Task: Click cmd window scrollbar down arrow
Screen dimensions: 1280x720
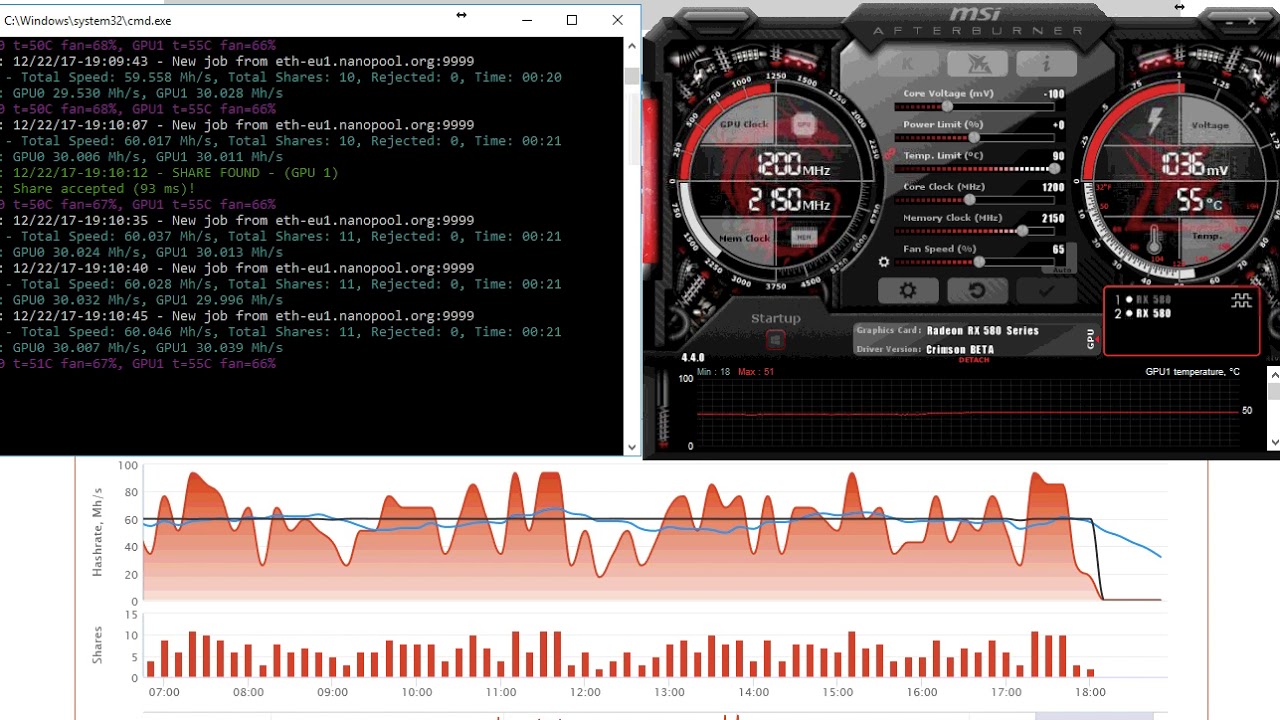Action: point(631,447)
